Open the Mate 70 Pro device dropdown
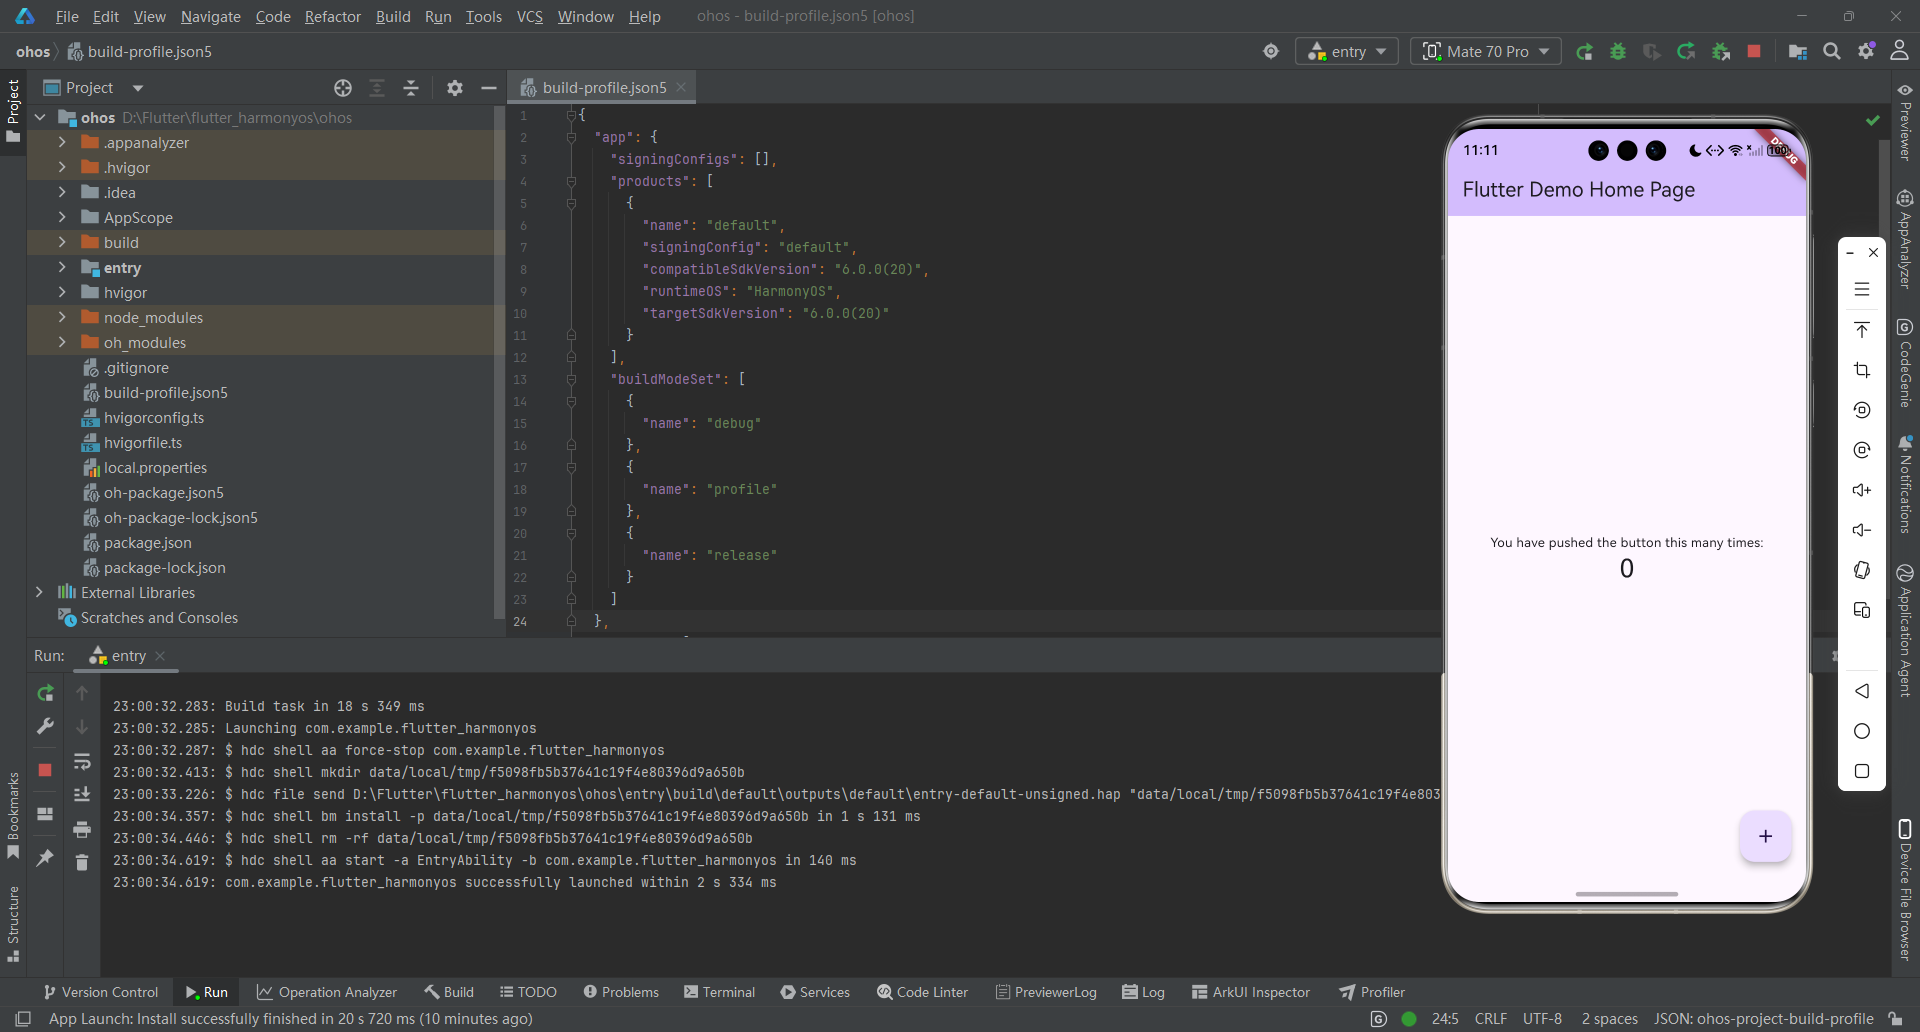The height and width of the screenshot is (1032, 1920). pyautogui.click(x=1486, y=51)
